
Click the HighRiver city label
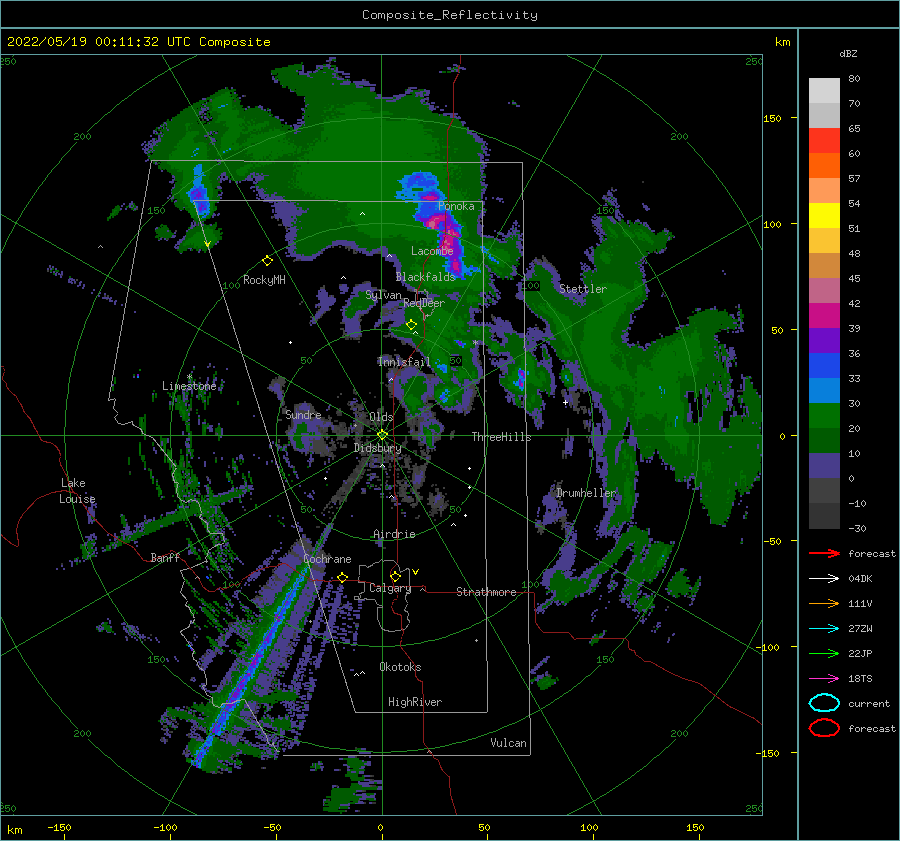(415, 702)
